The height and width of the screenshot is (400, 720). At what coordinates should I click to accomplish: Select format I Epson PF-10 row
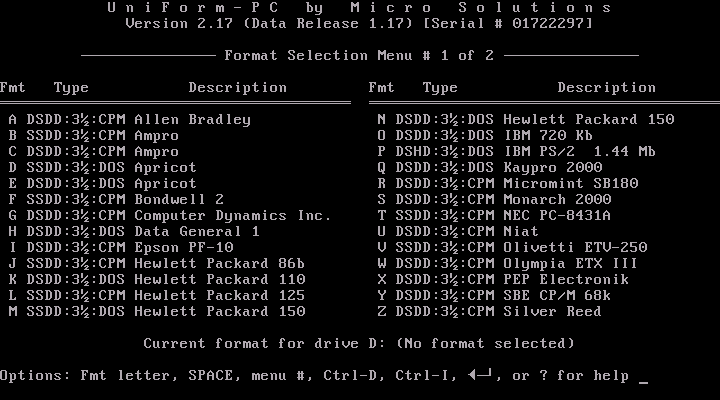[x=121, y=248]
